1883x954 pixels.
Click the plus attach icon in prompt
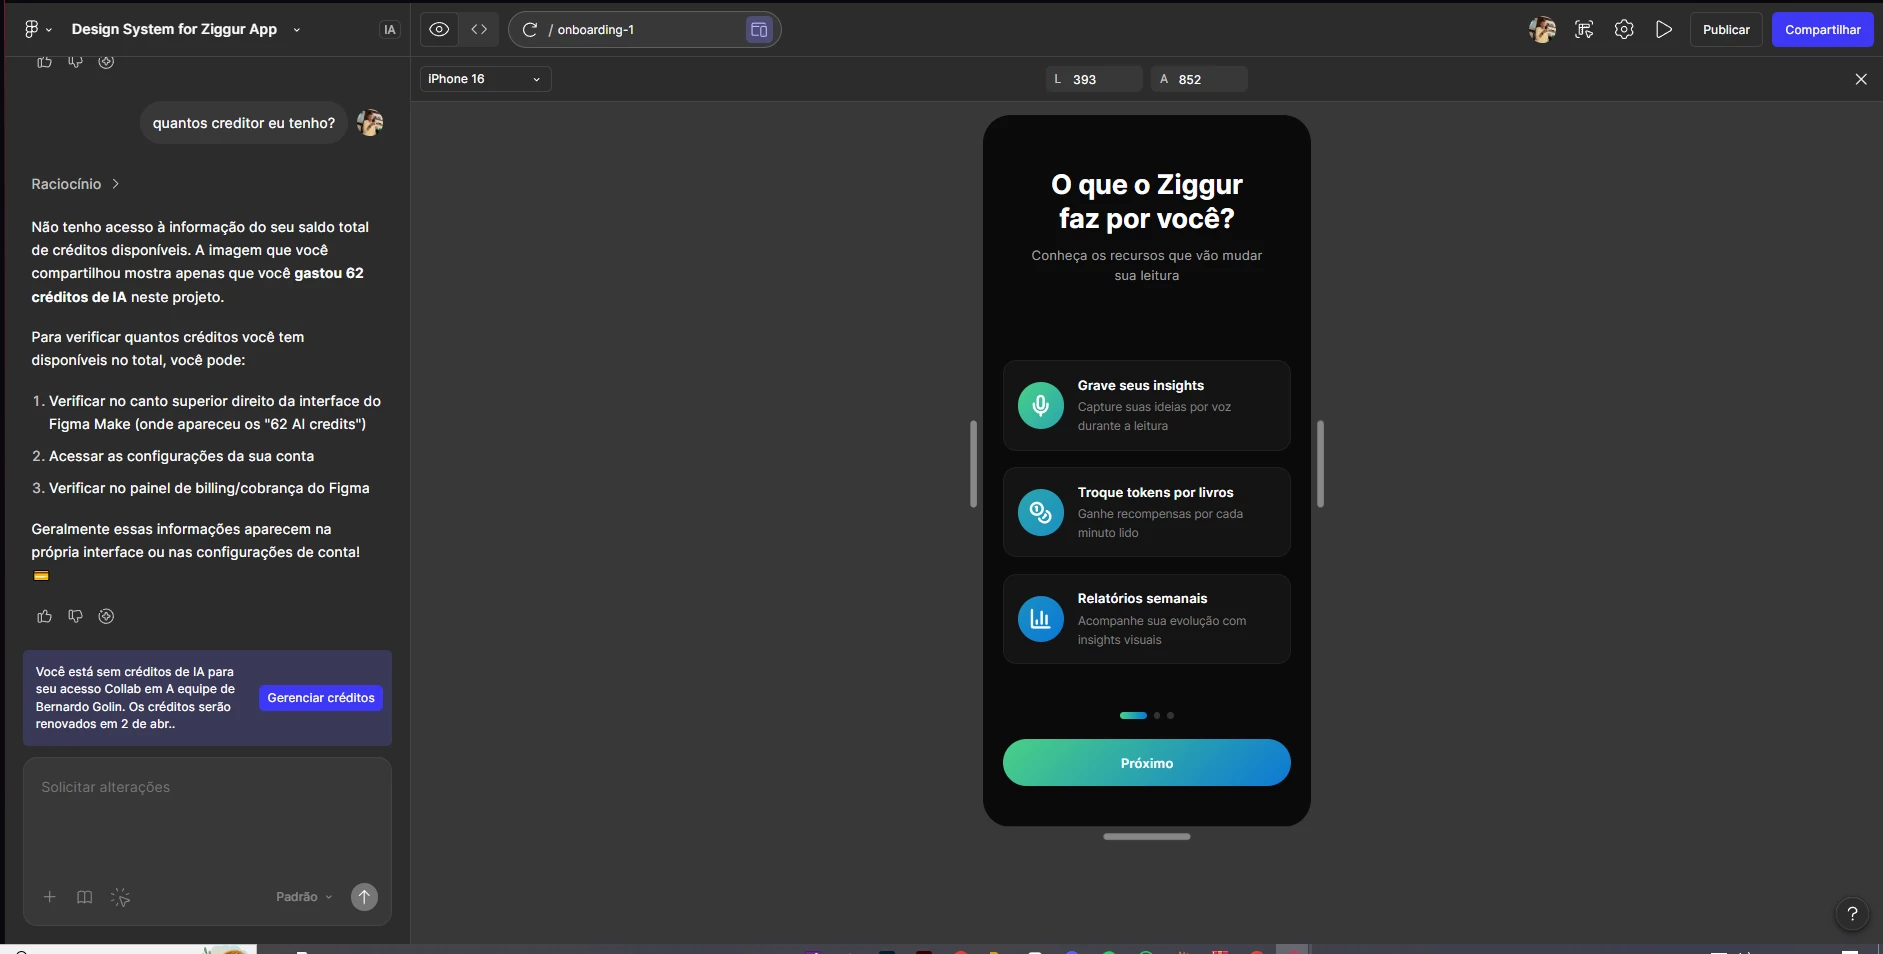pyautogui.click(x=49, y=897)
